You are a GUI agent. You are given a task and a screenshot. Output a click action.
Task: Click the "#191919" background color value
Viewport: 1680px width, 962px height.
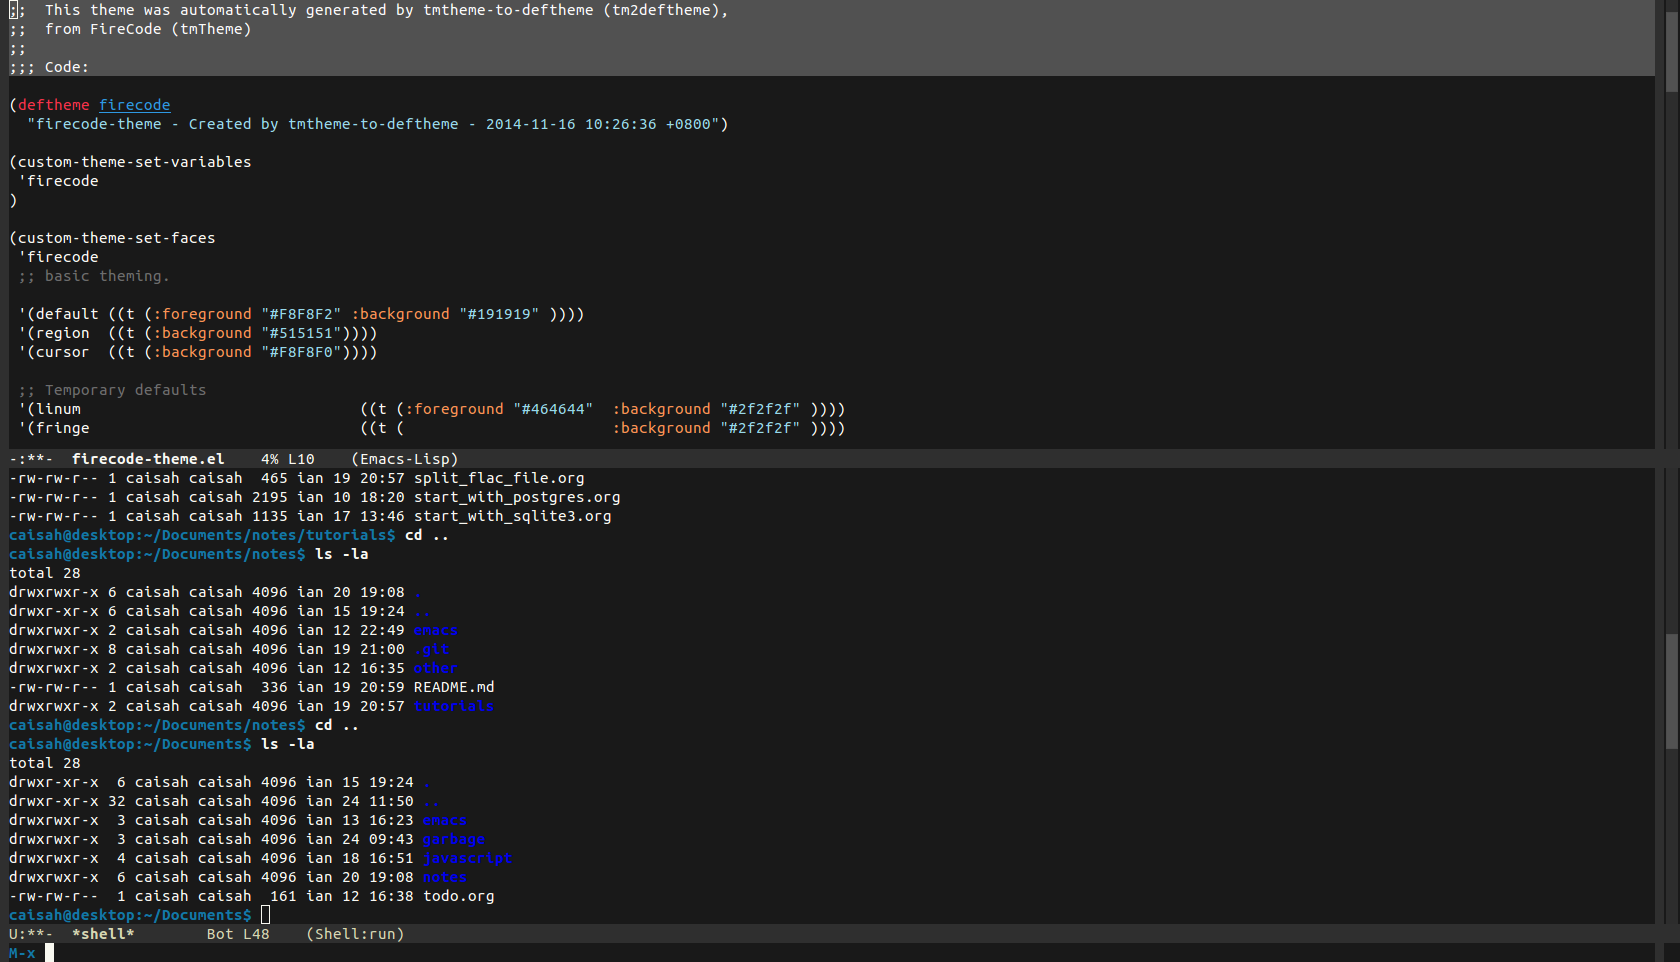(499, 314)
